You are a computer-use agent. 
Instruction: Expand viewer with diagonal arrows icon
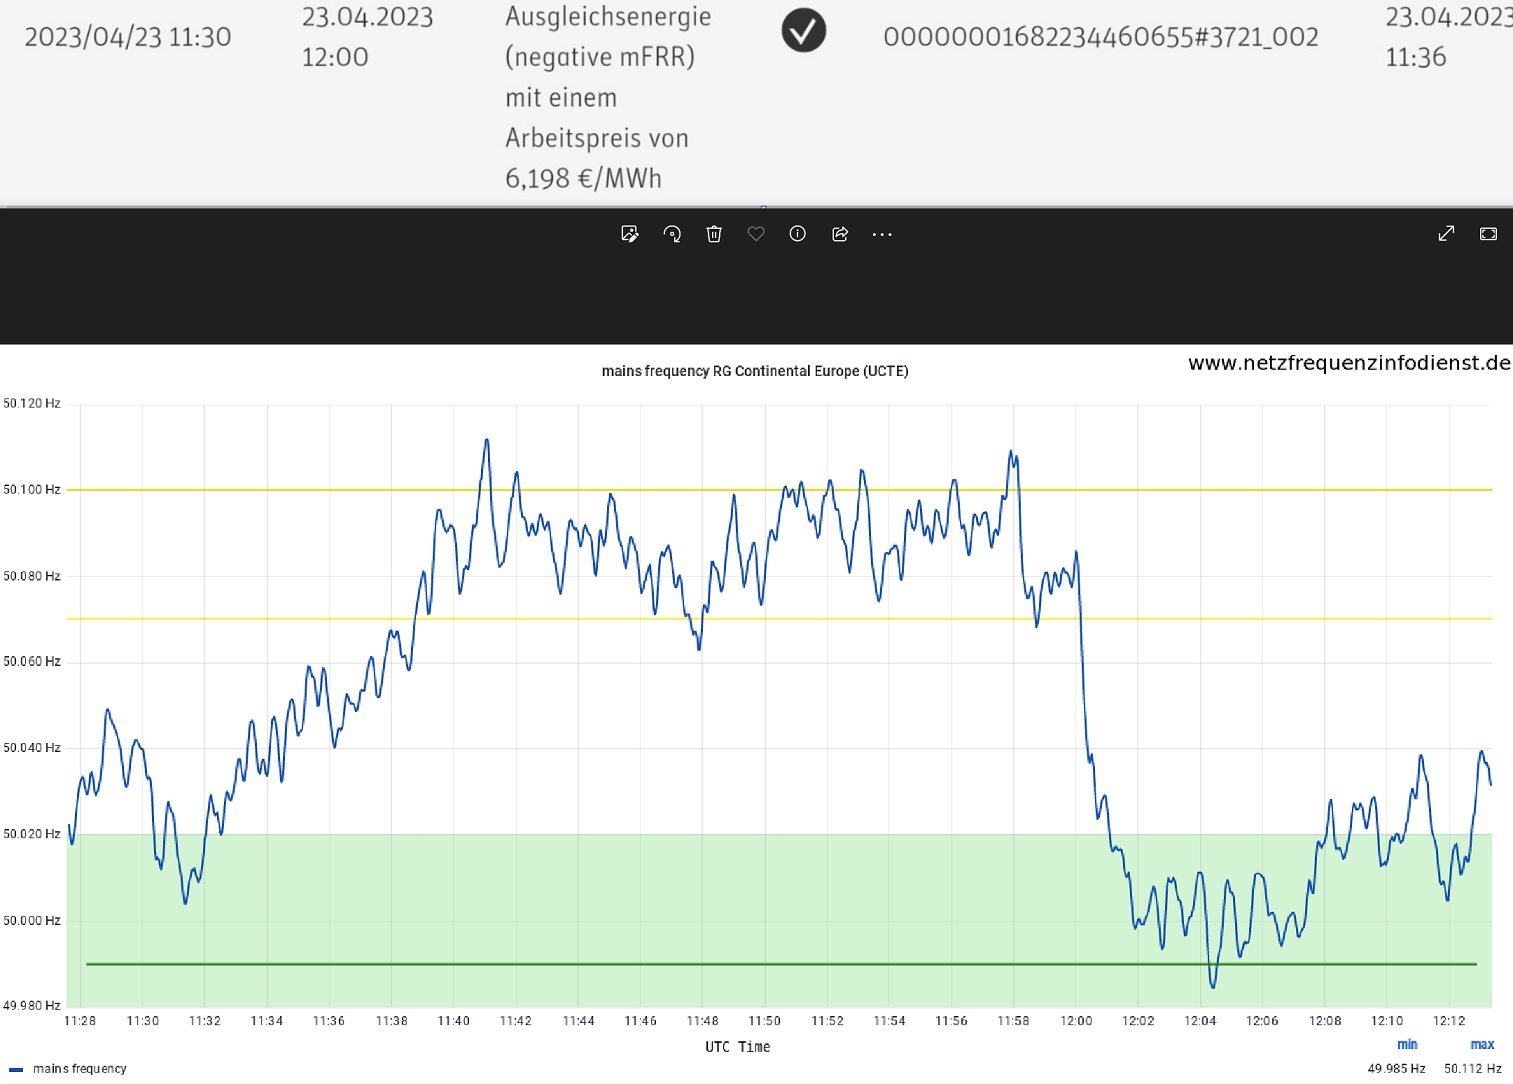click(1446, 234)
